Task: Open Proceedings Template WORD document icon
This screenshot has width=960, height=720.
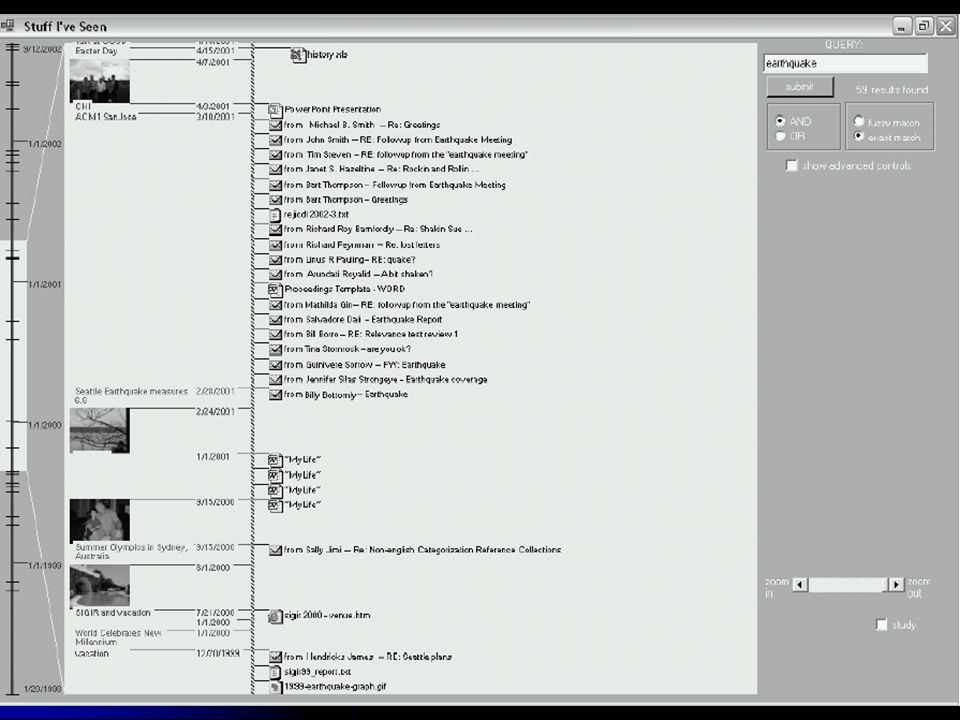Action: pos(275,289)
